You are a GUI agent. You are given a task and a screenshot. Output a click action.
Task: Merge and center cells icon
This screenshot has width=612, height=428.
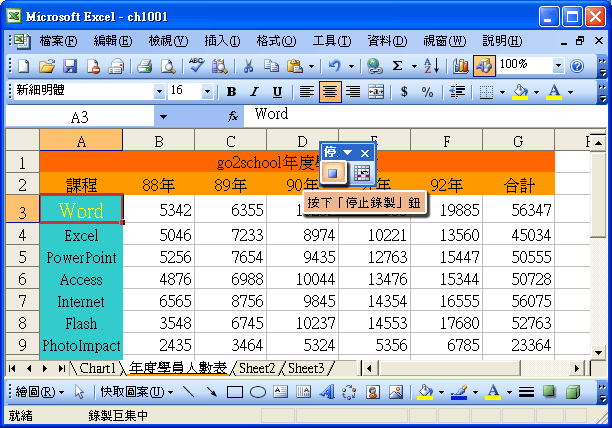tap(376, 92)
